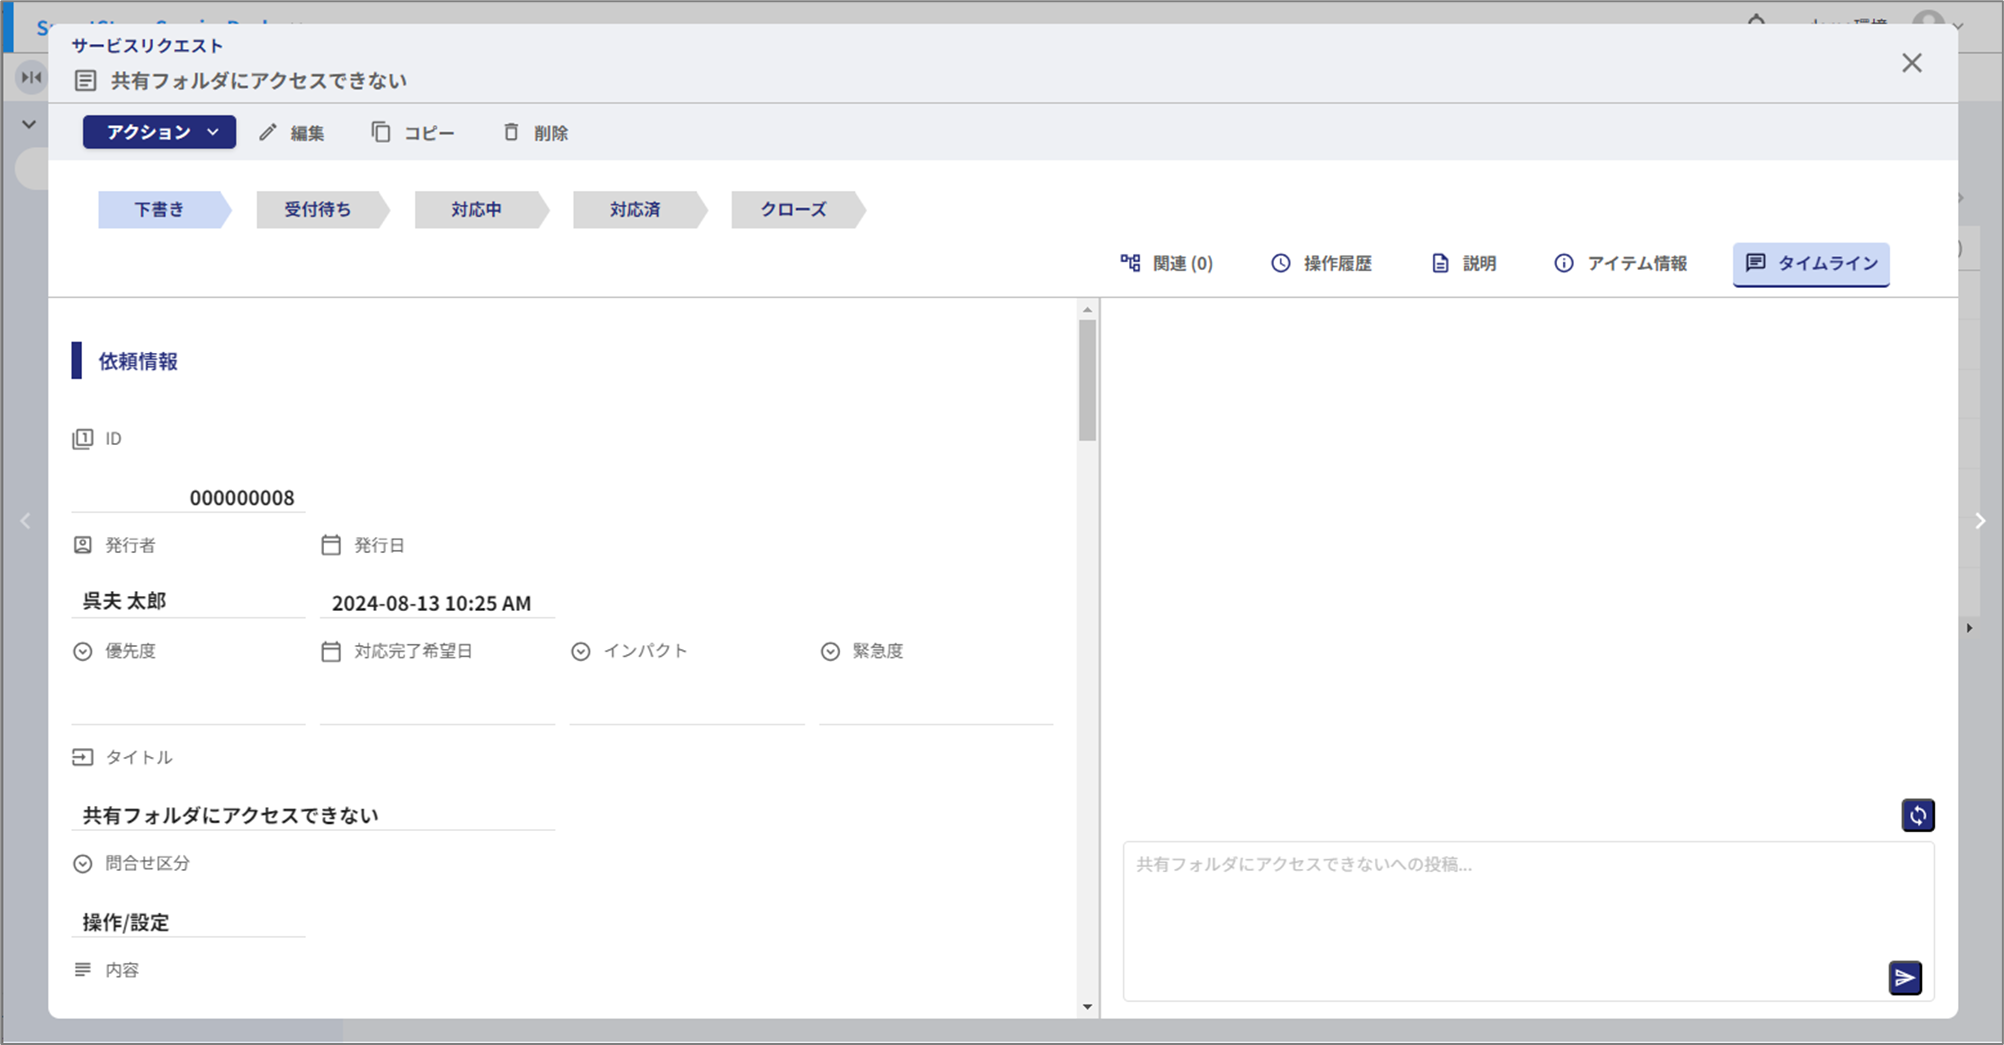Open the 優先度 dropdown field
2004x1045 pixels.
188,703
